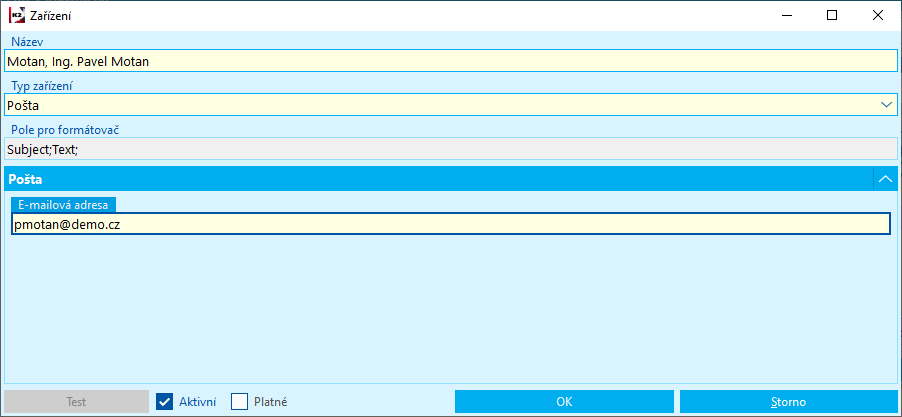
Task: Uncheck the Aktivní checkbox
Action: 165,401
